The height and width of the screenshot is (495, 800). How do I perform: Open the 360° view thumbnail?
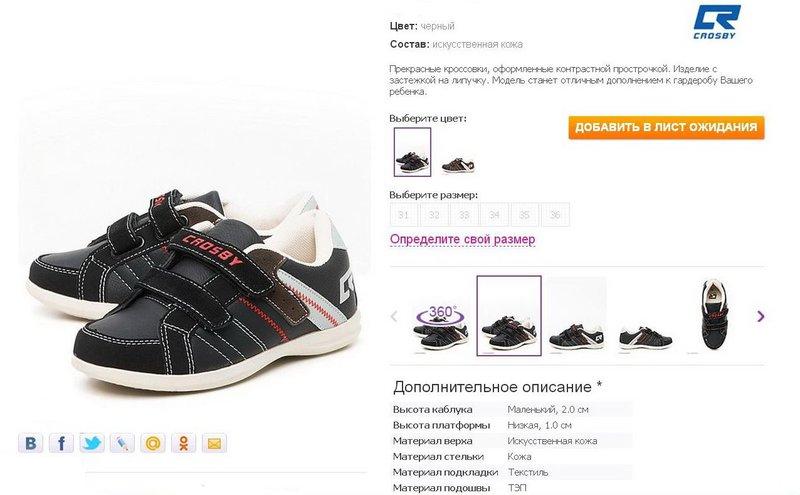tap(440, 328)
